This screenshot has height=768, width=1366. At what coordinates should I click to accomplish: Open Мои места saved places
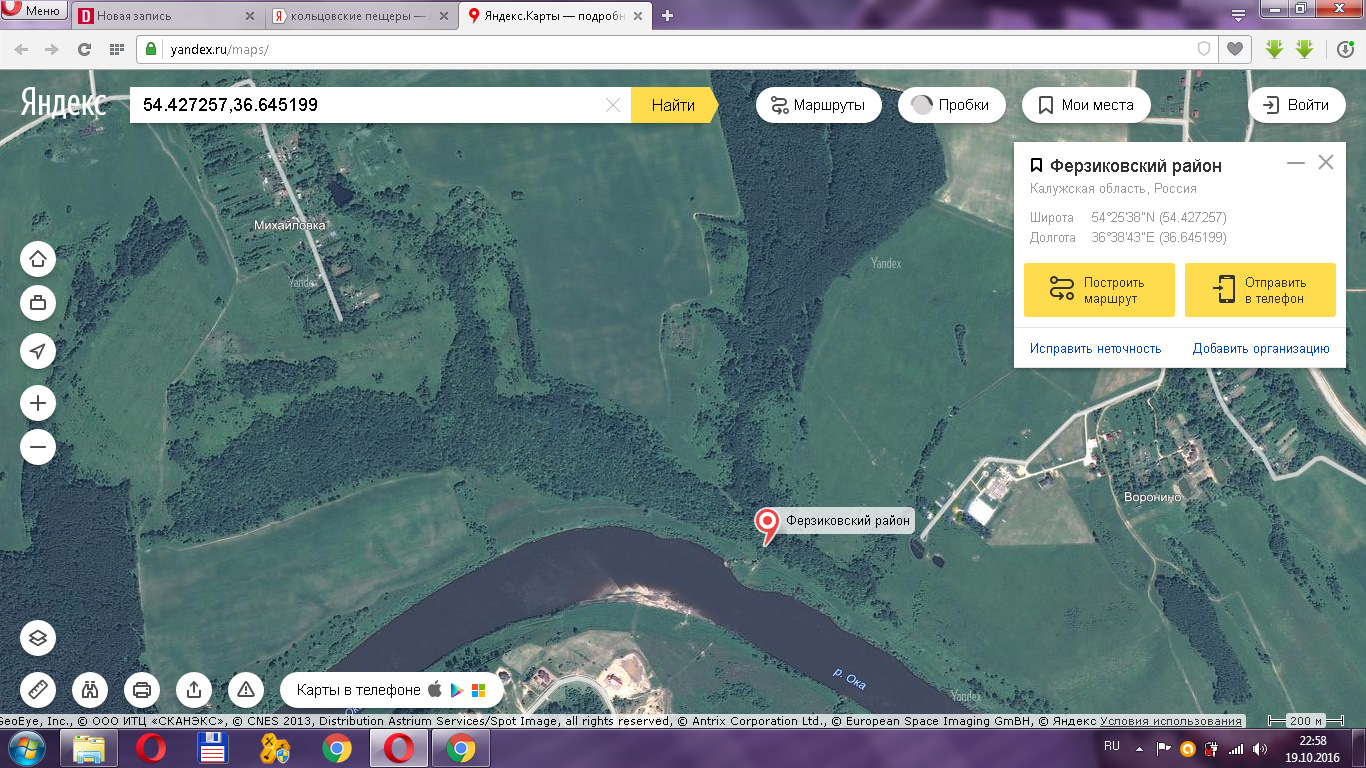pyautogui.click(x=1086, y=105)
